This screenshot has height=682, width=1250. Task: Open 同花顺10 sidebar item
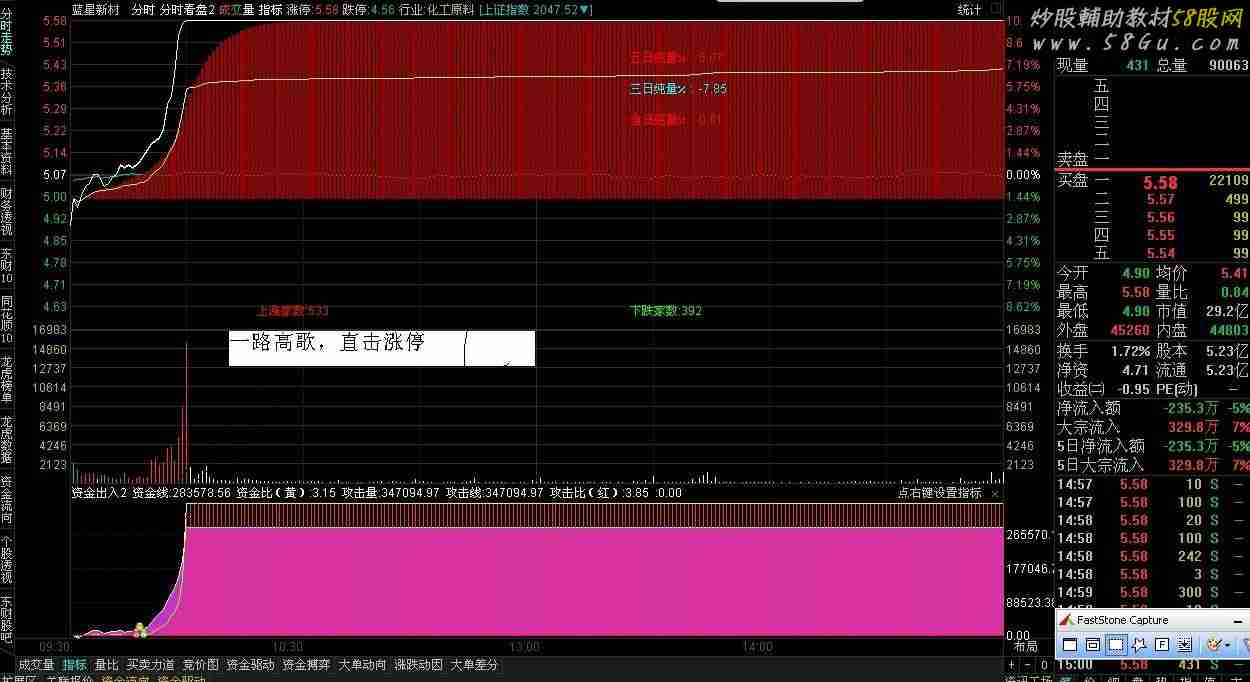coord(7,320)
